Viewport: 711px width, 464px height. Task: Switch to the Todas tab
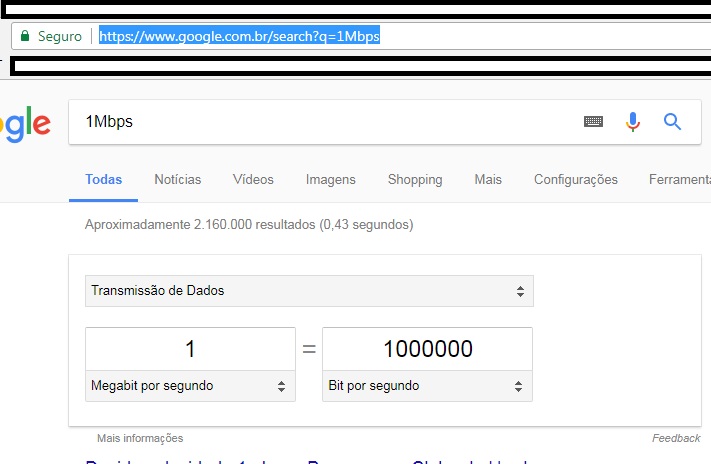pos(103,180)
